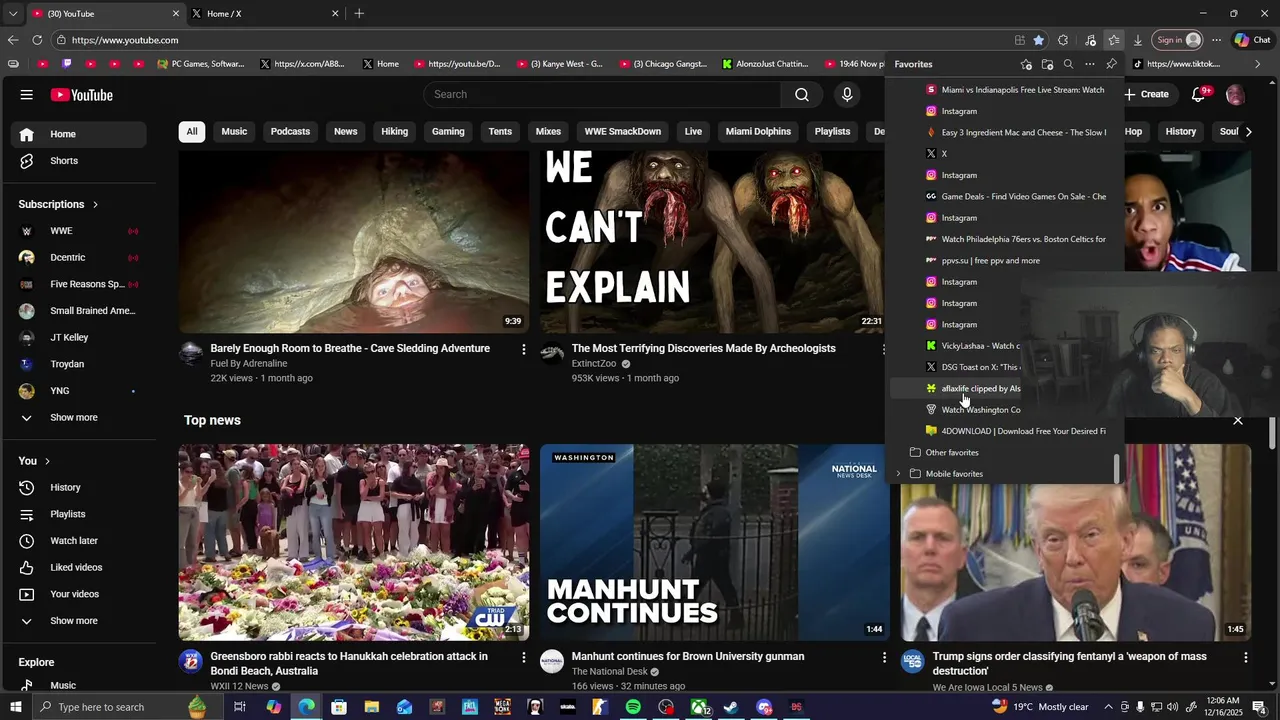Toggle the Favorites toolbar button
This screenshot has height=720, width=1280.
point(1113,40)
